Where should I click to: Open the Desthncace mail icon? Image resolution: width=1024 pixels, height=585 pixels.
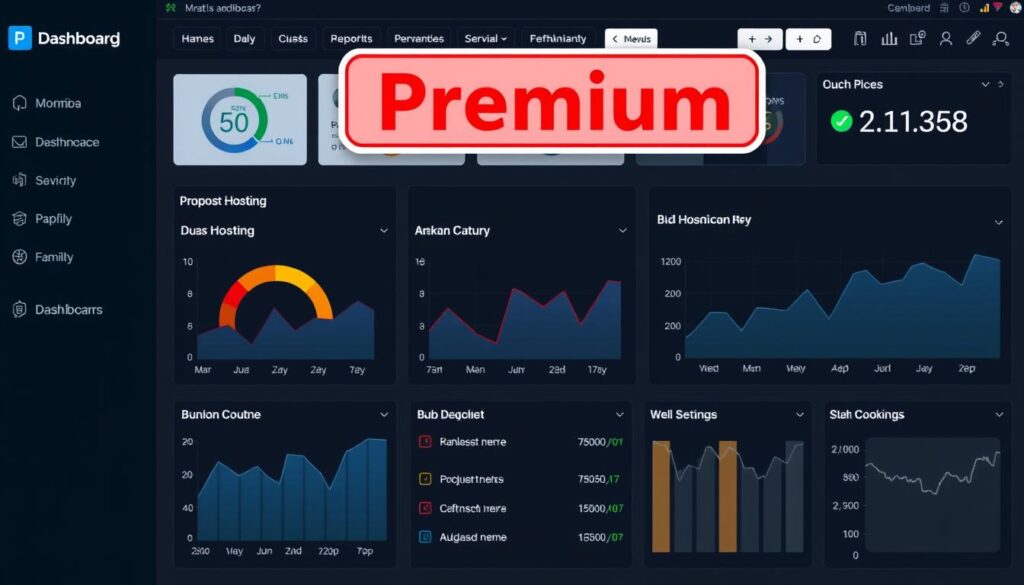click(20, 142)
